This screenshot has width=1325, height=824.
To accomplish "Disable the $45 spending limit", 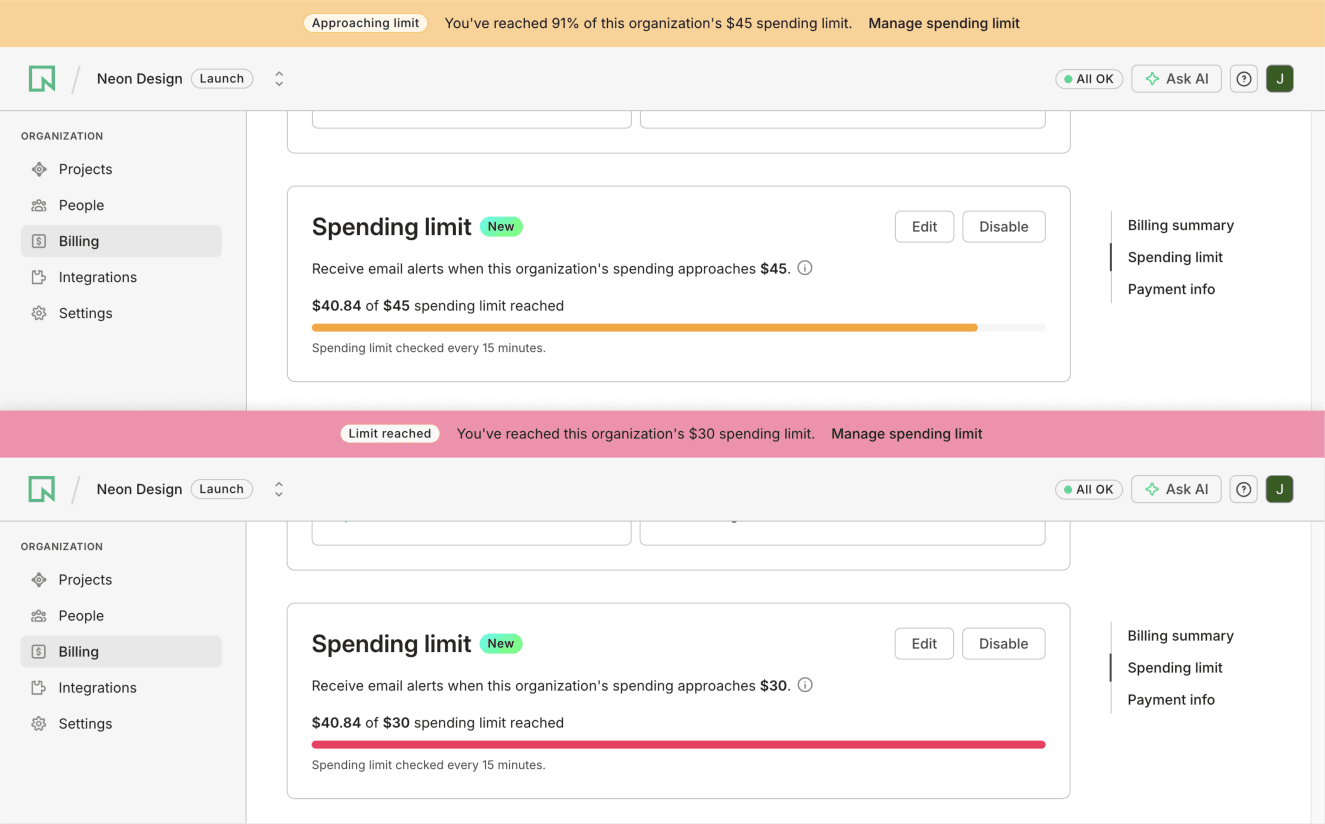I will [1003, 227].
